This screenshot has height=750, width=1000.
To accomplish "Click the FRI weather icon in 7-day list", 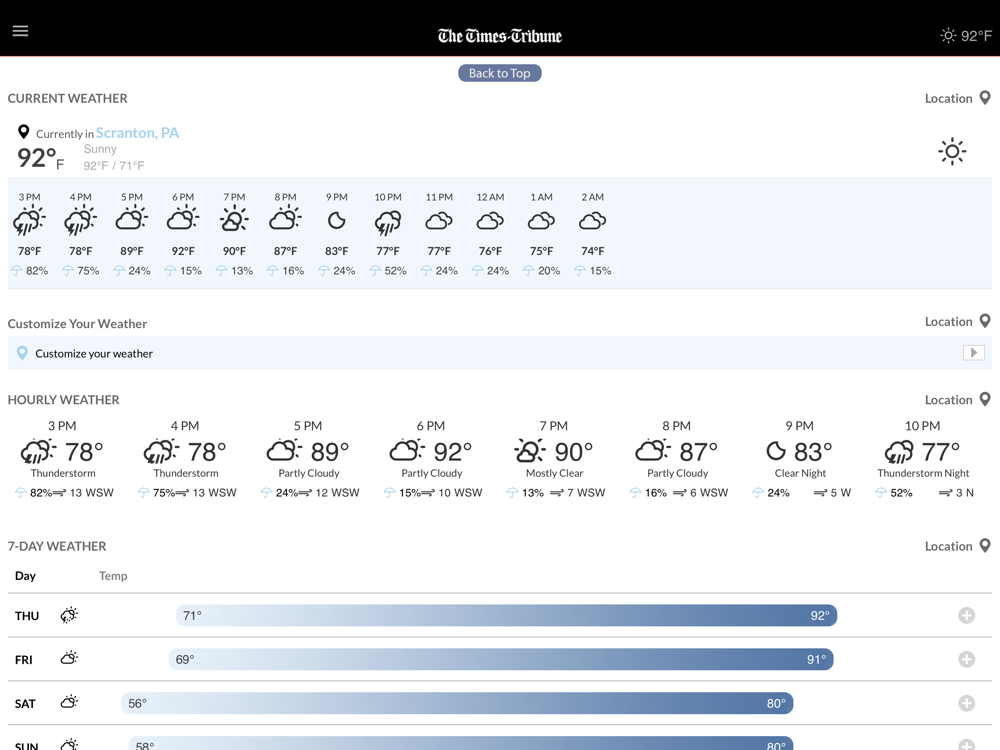I will click(69, 658).
